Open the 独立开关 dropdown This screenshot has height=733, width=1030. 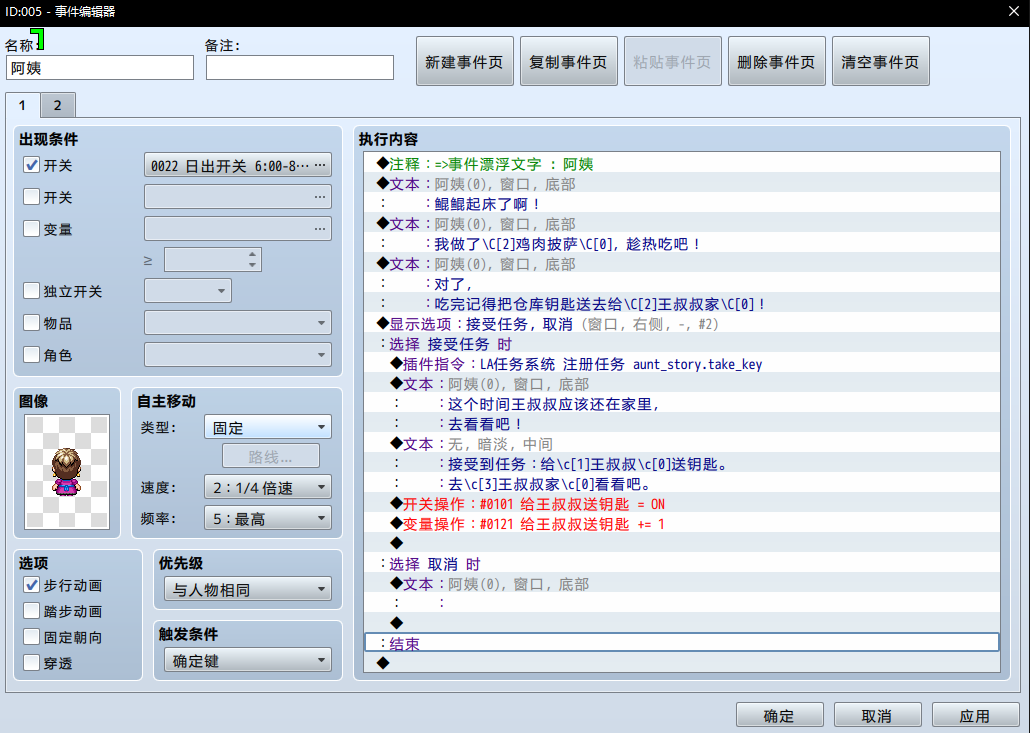pos(188,290)
